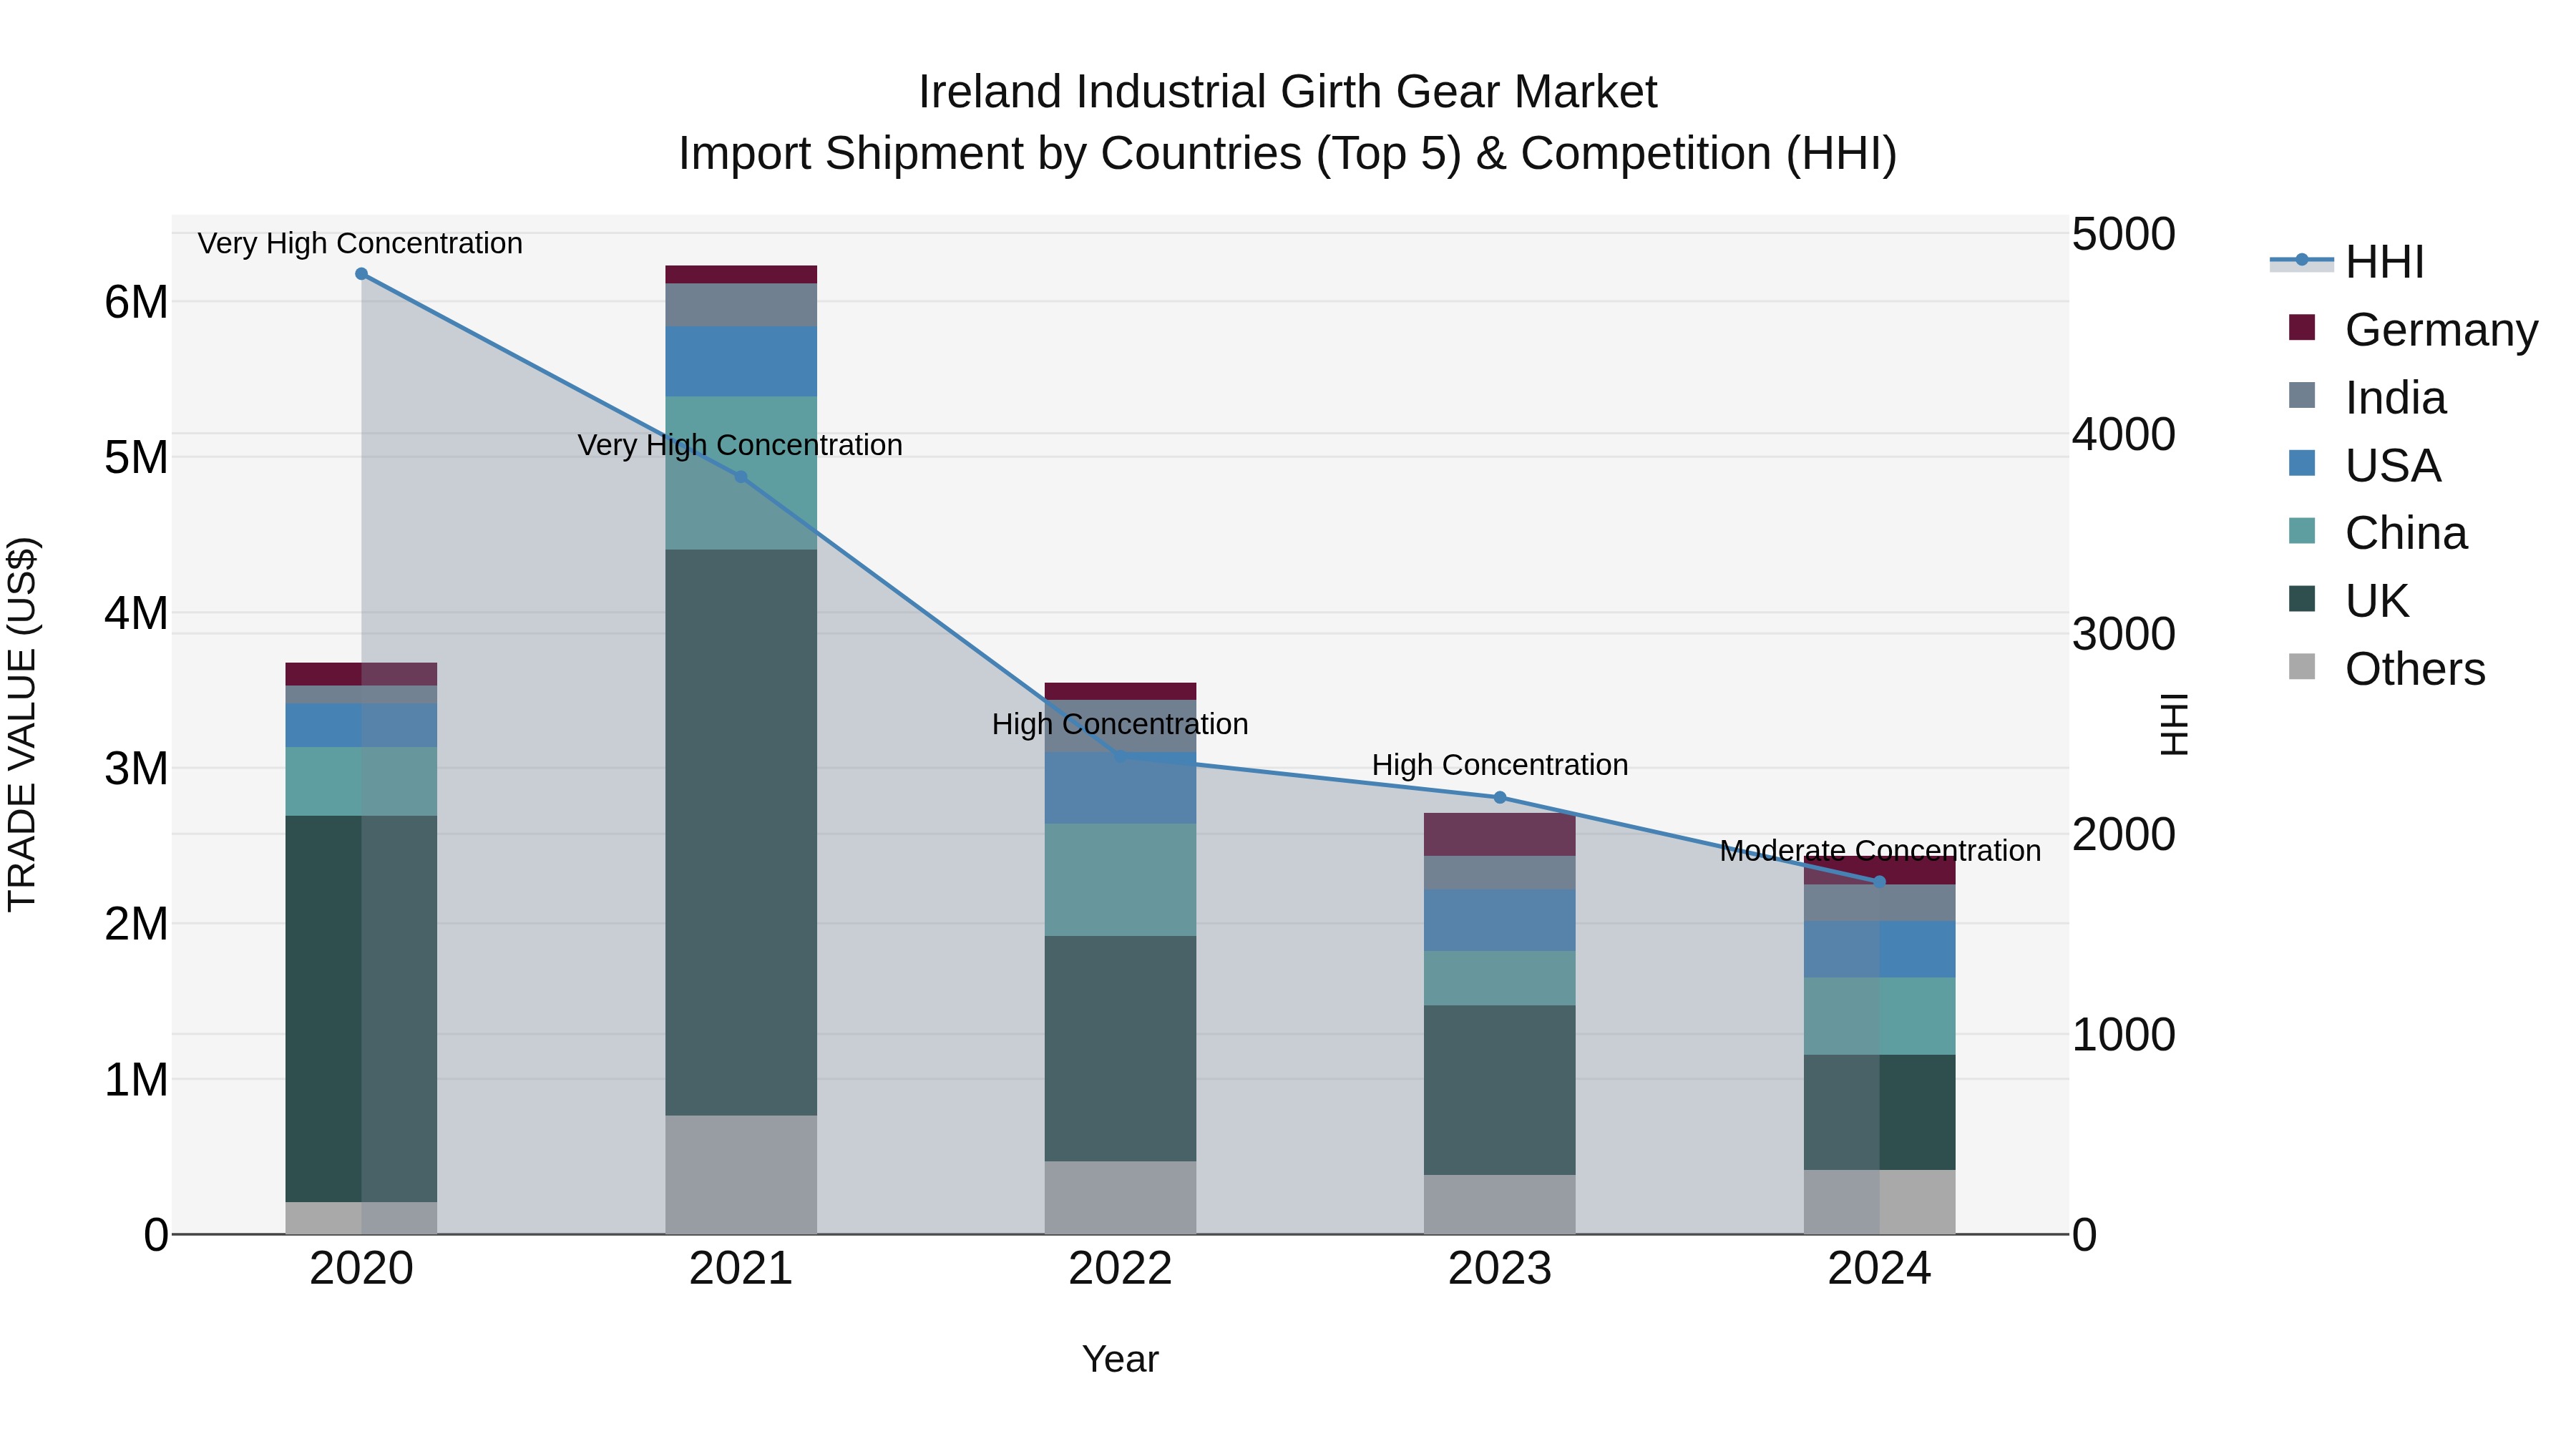Click the HHI line marker for 2023

(x=1500, y=798)
